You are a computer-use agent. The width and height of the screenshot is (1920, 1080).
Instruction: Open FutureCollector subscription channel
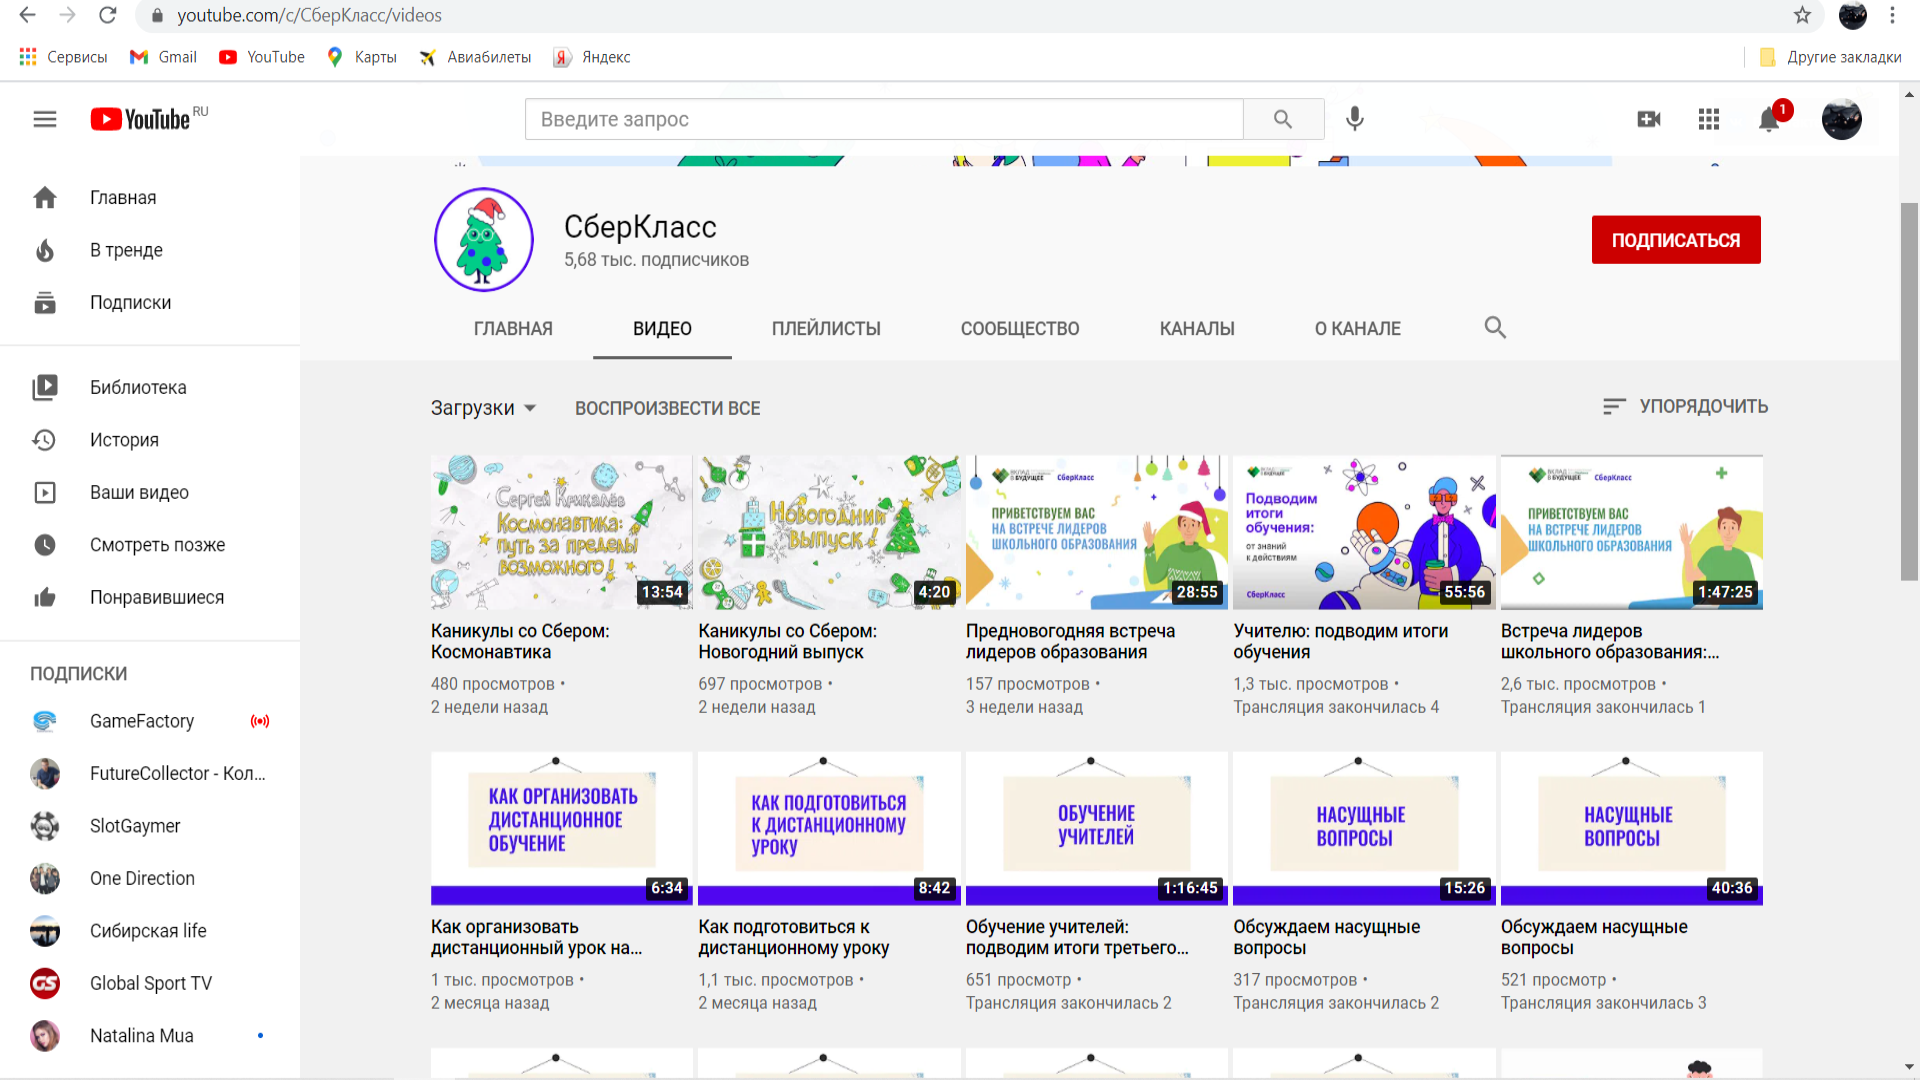tap(150, 774)
